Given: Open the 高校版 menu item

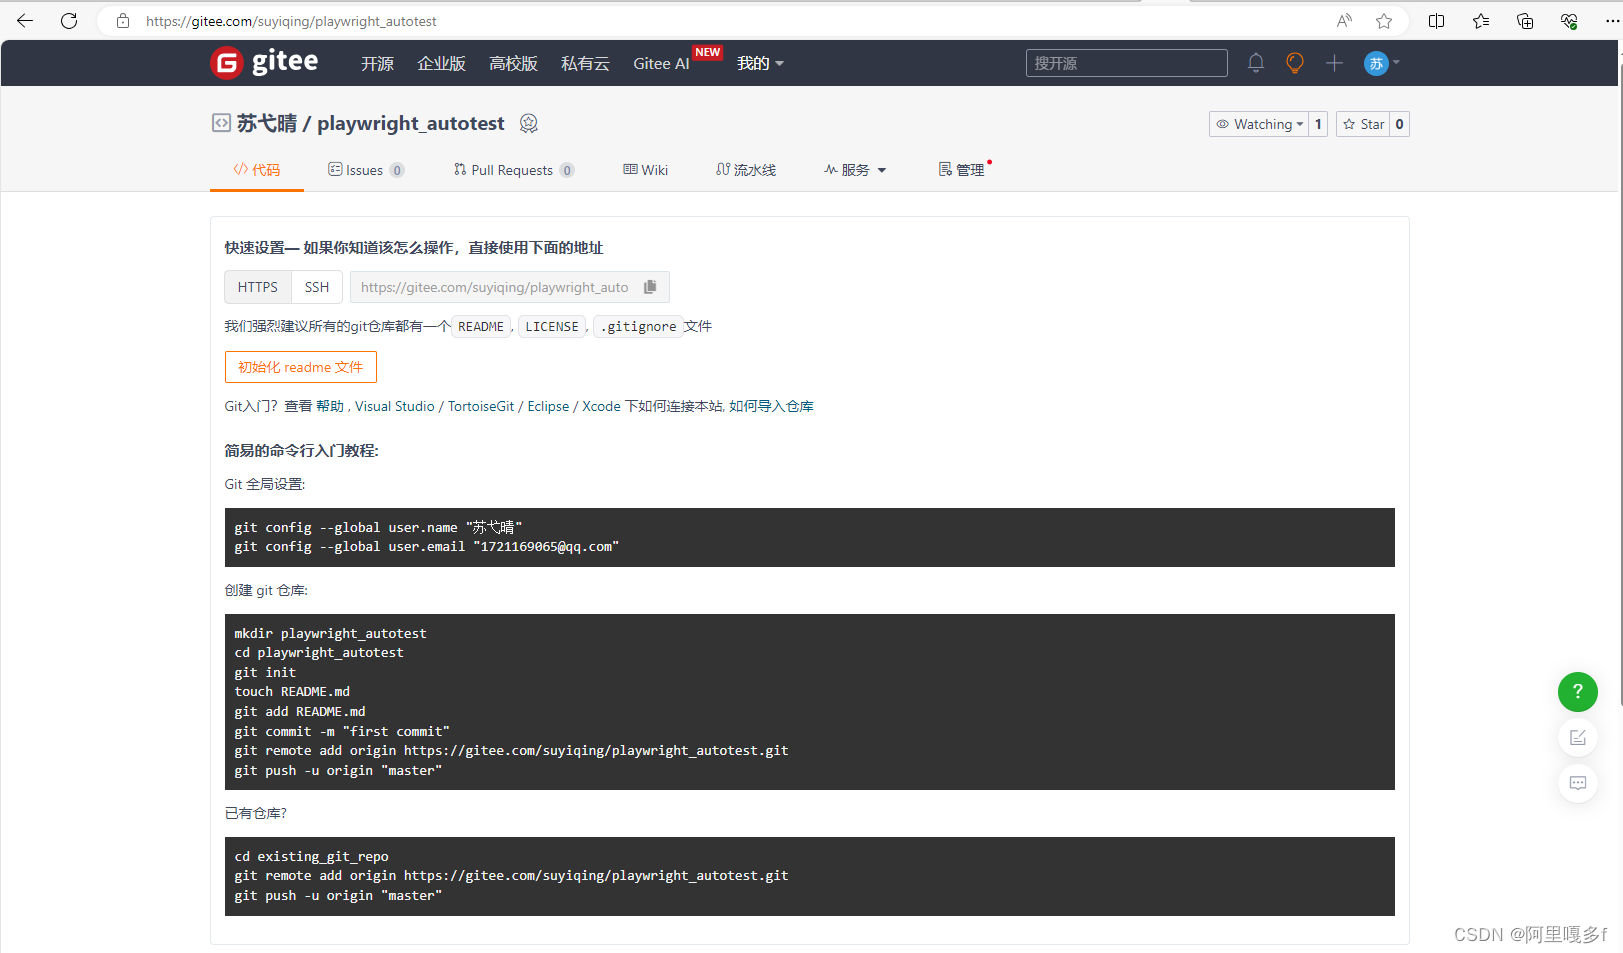Looking at the screenshot, I should coord(513,63).
